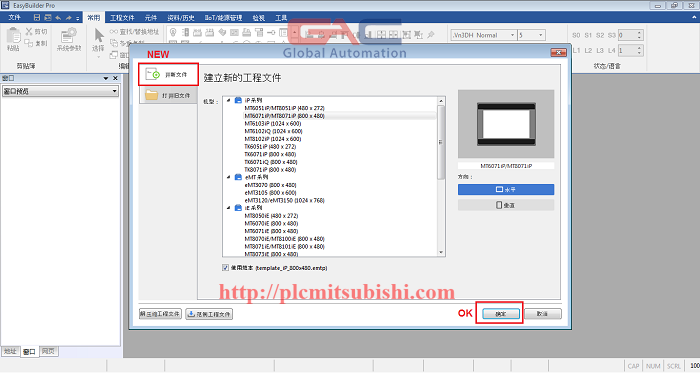This screenshot has width=700, height=373.
Task: Click the Cancel (取消) button
Action: 542,314
